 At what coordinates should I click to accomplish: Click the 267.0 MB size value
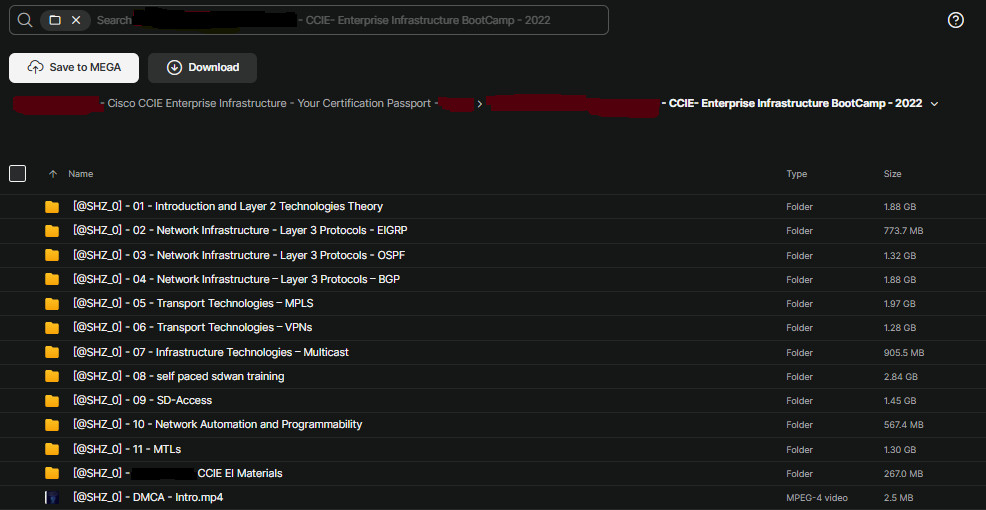pos(903,474)
